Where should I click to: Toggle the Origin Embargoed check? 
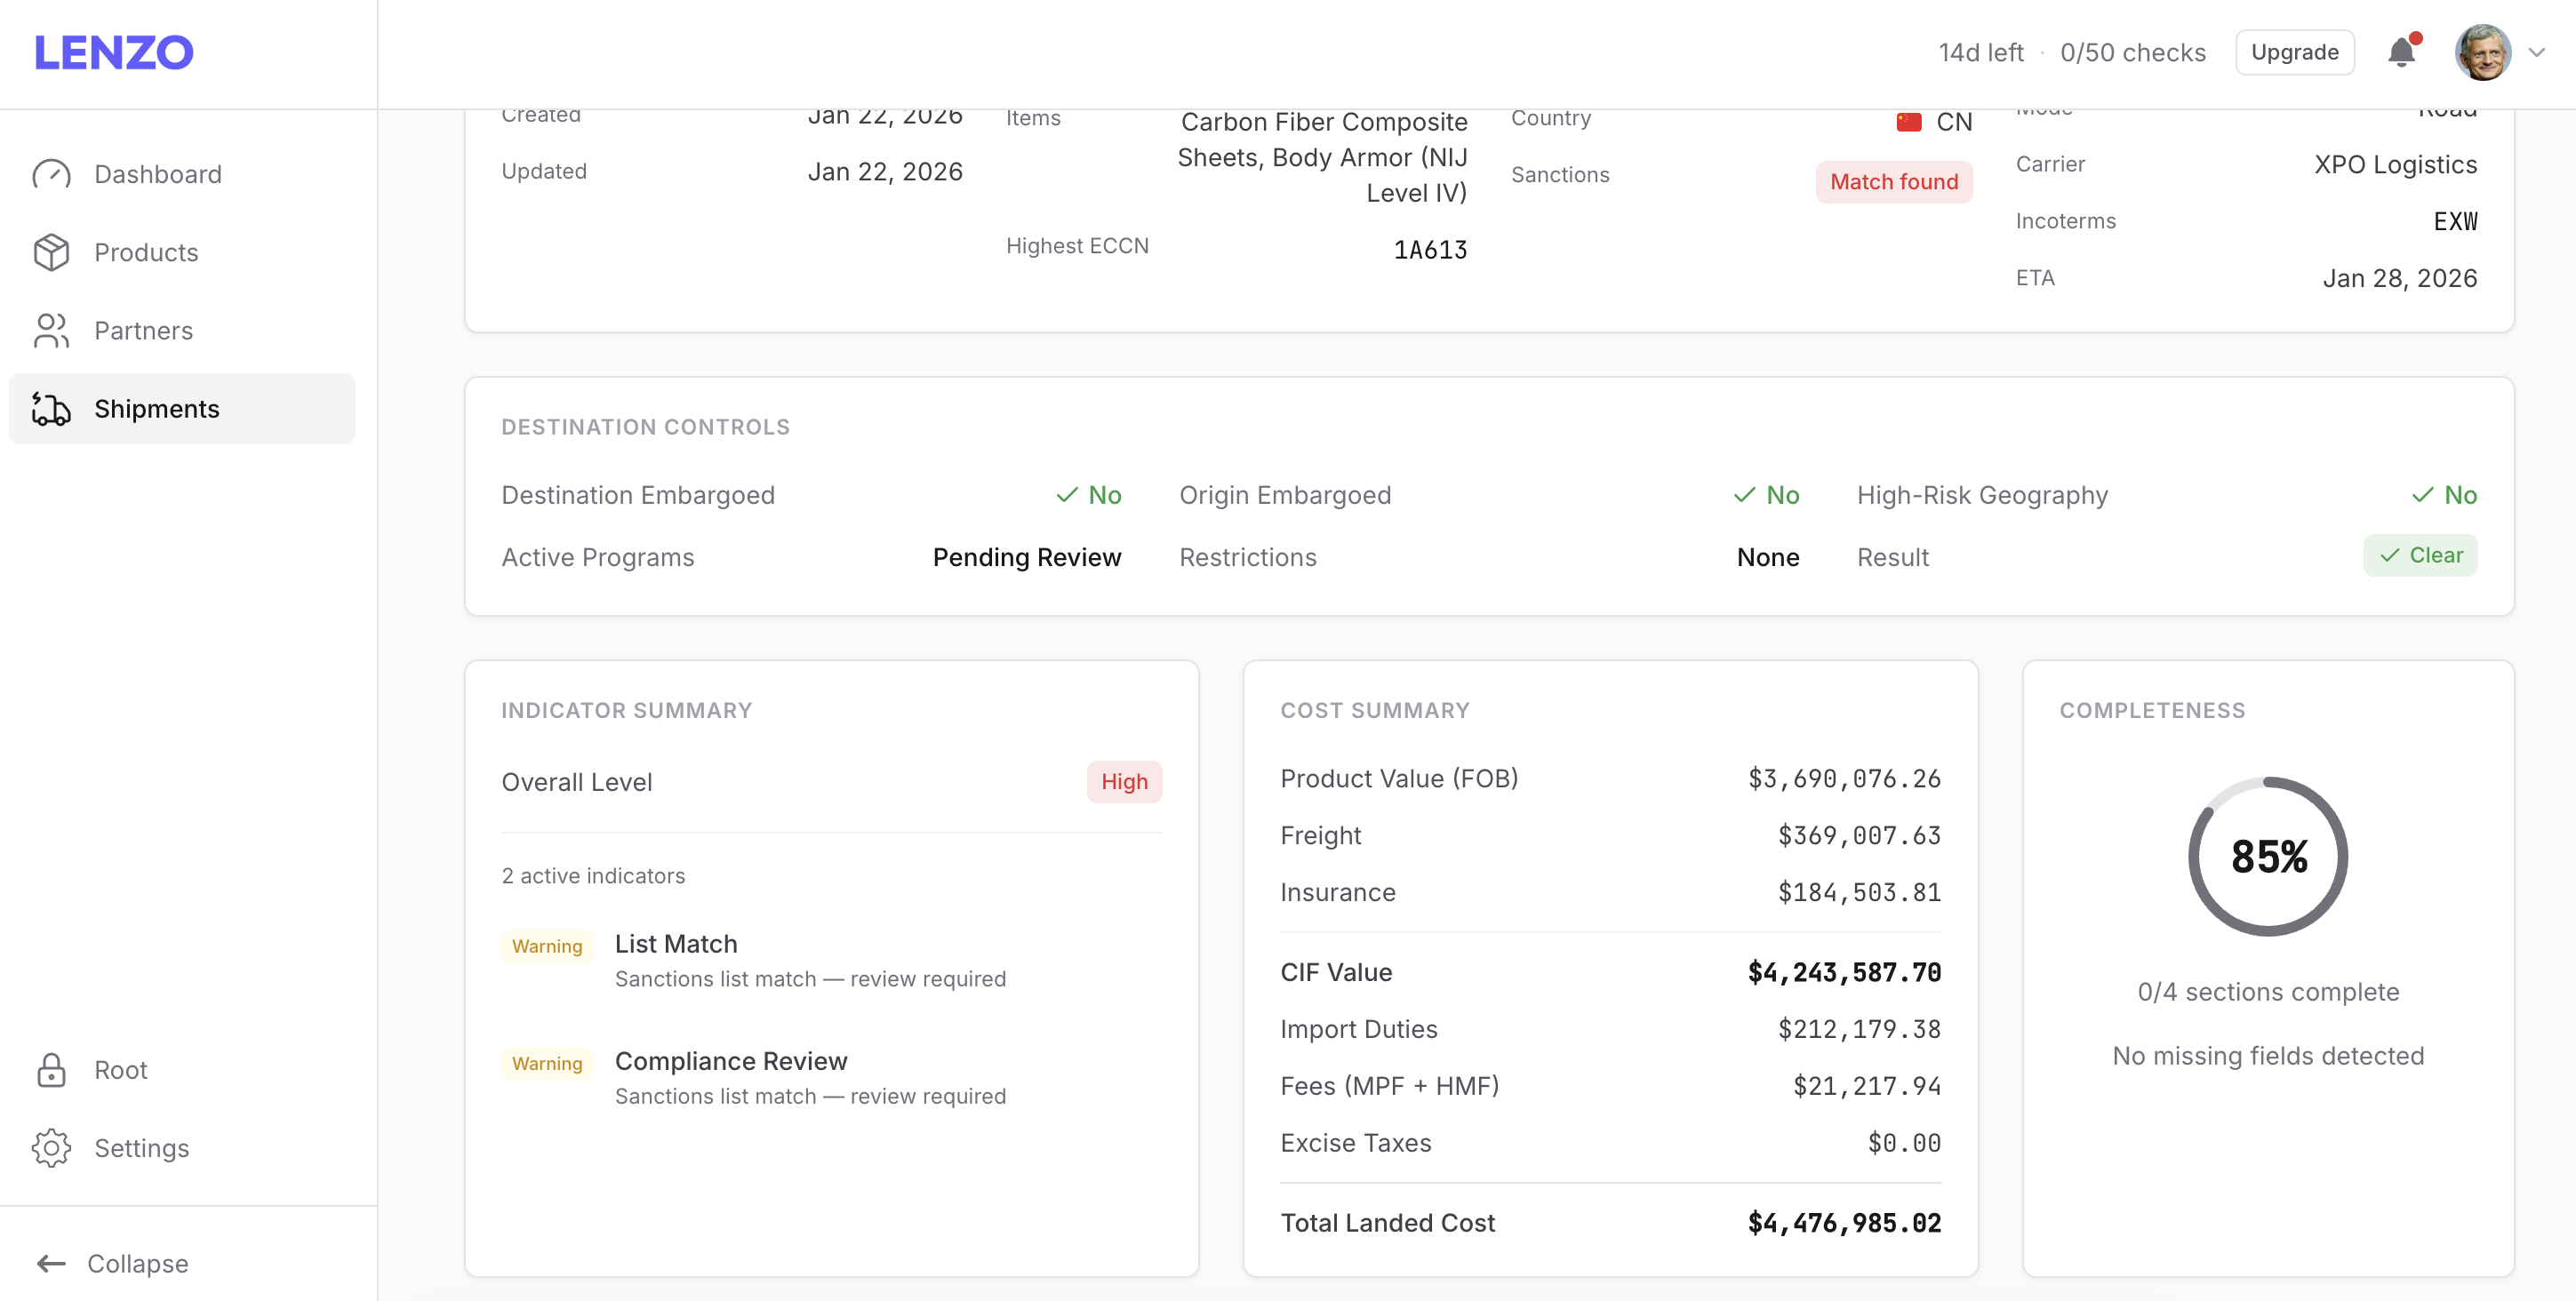pyautogui.click(x=1766, y=494)
